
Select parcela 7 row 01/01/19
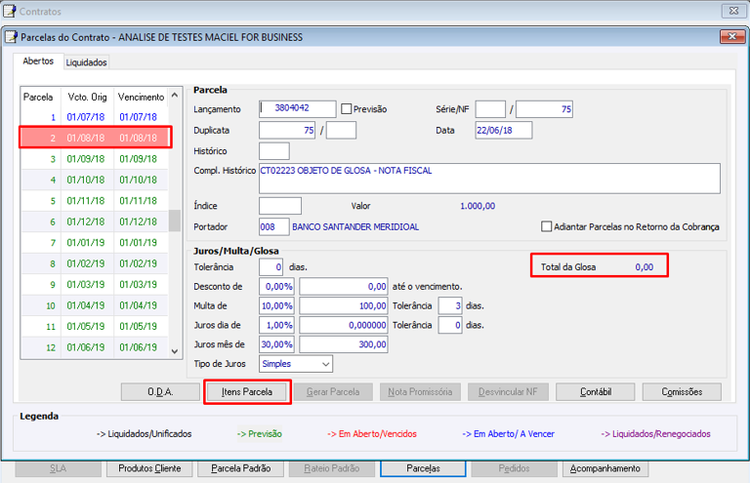click(95, 242)
